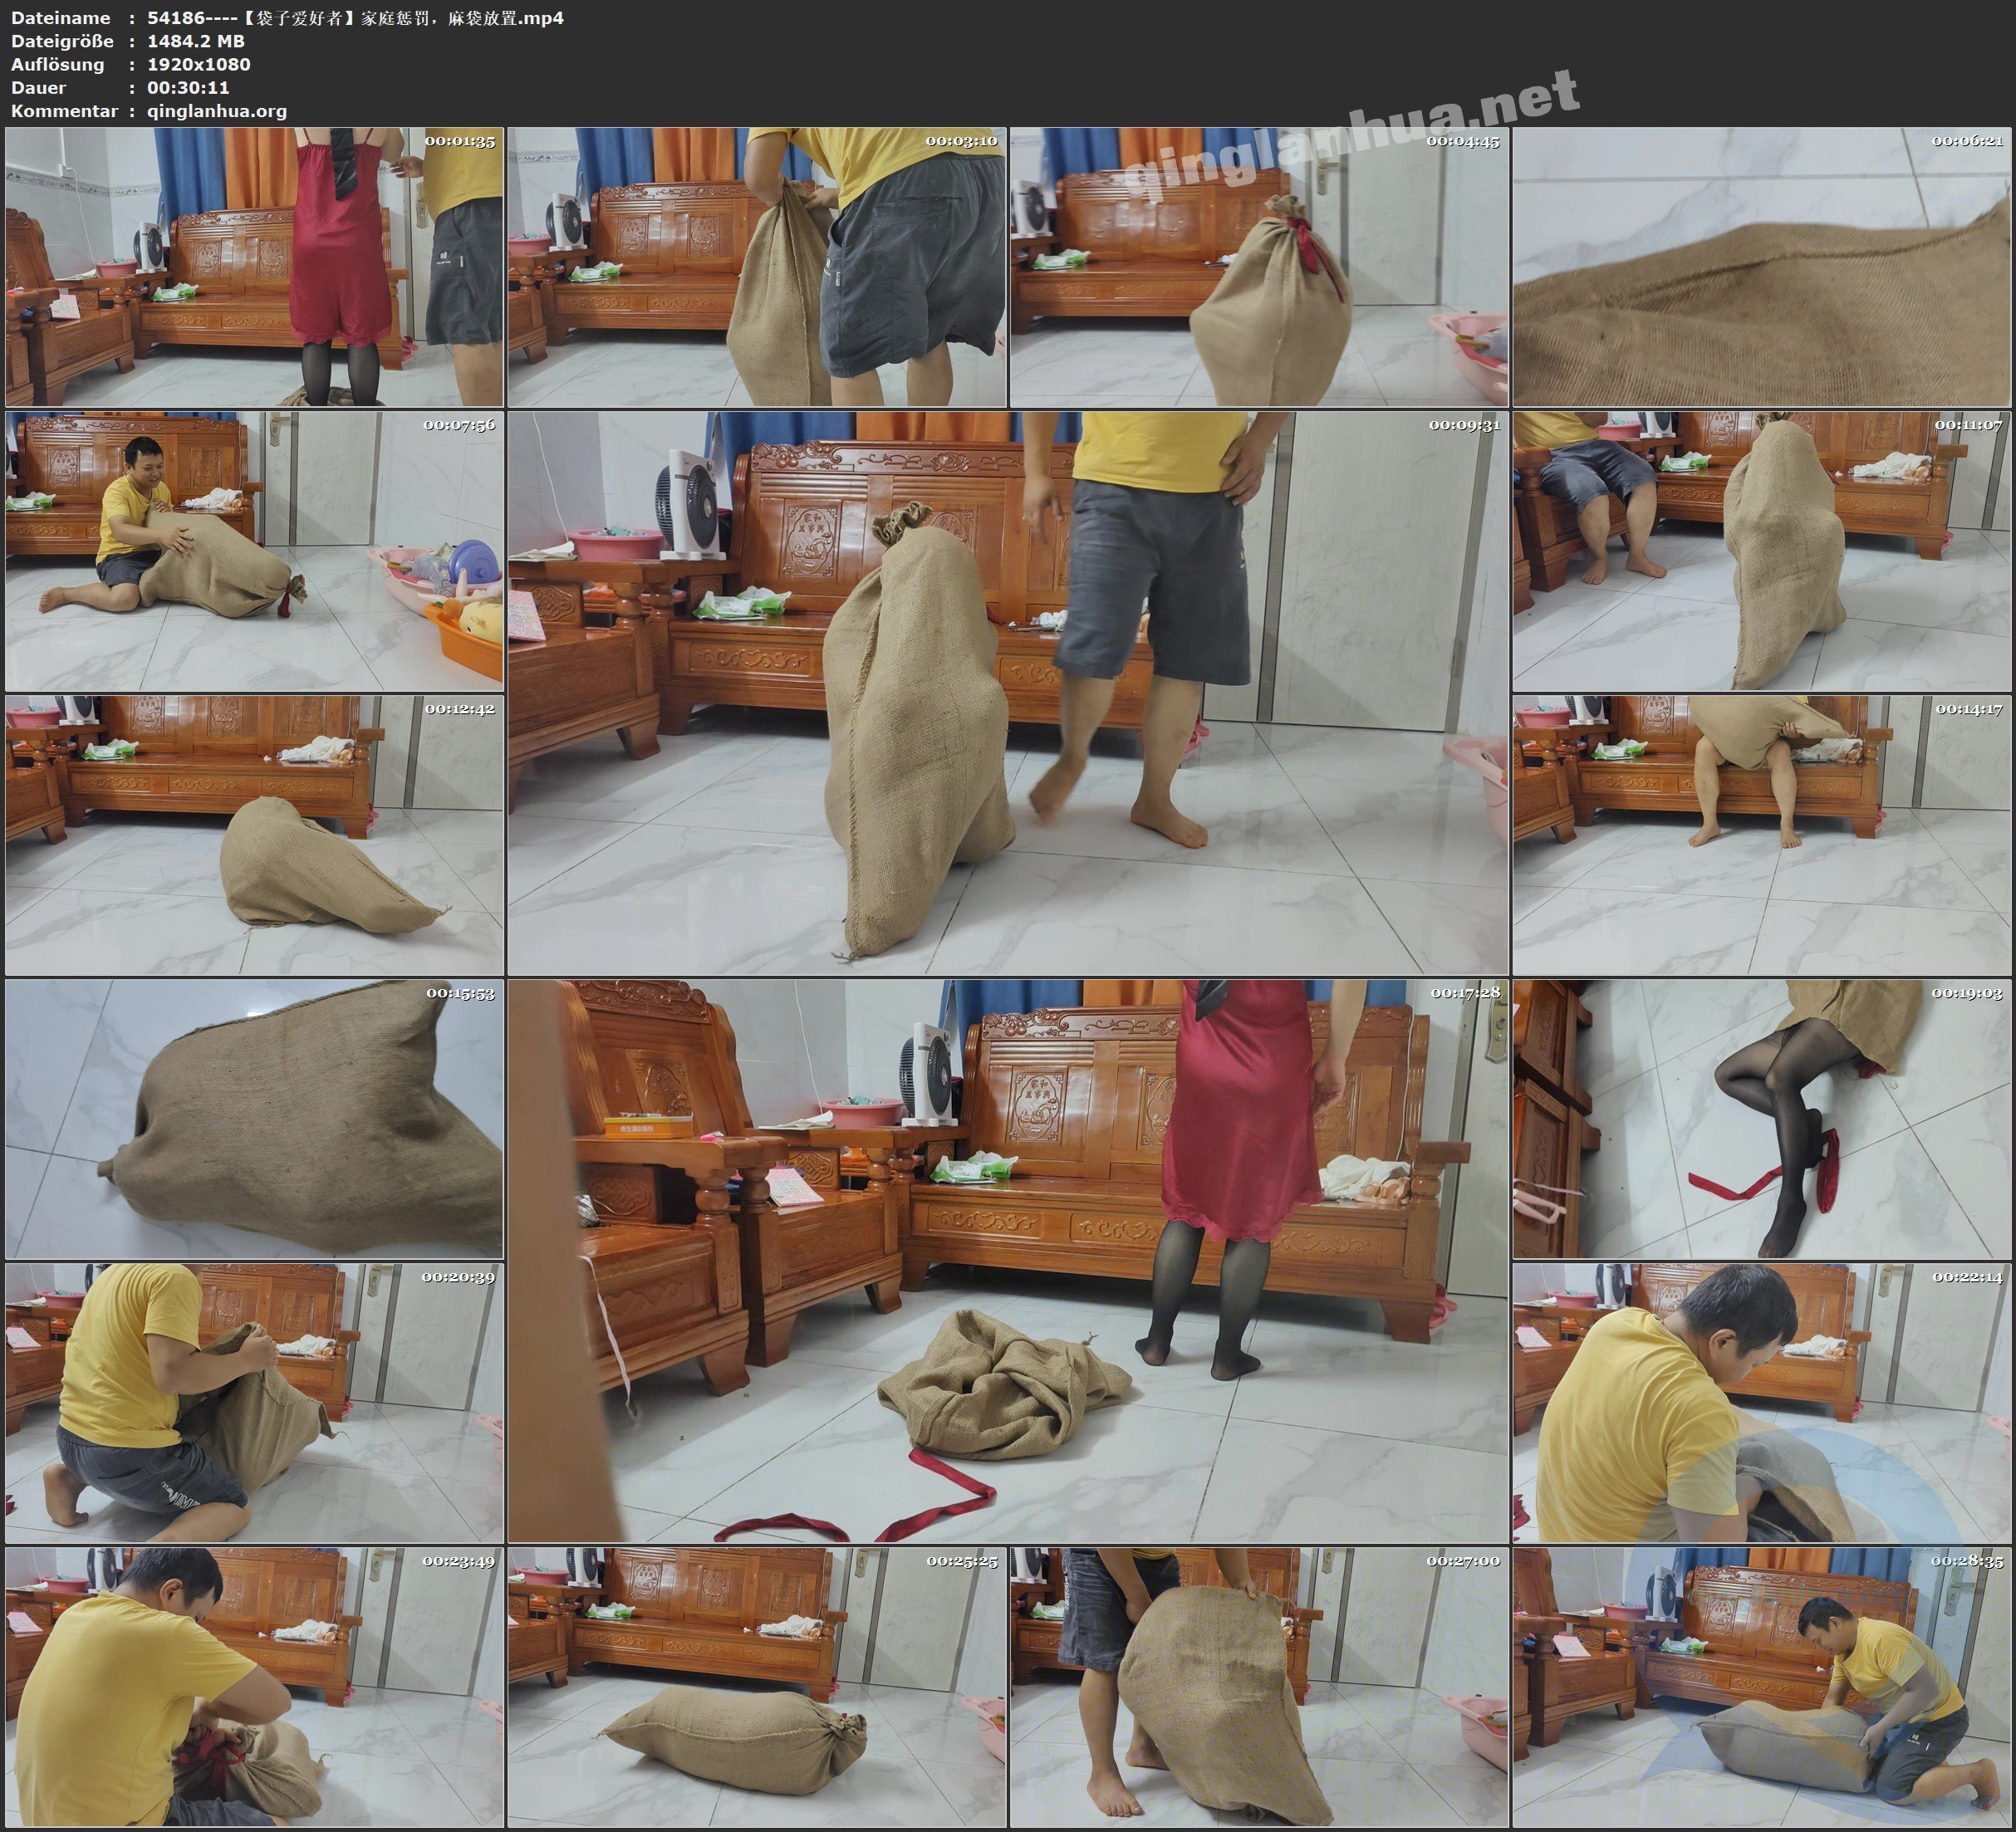The height and width of the screenshot is (1832, 2016).
Task: Open the close-up frame at 00:06:21
Action: [x=1762, y=267]
